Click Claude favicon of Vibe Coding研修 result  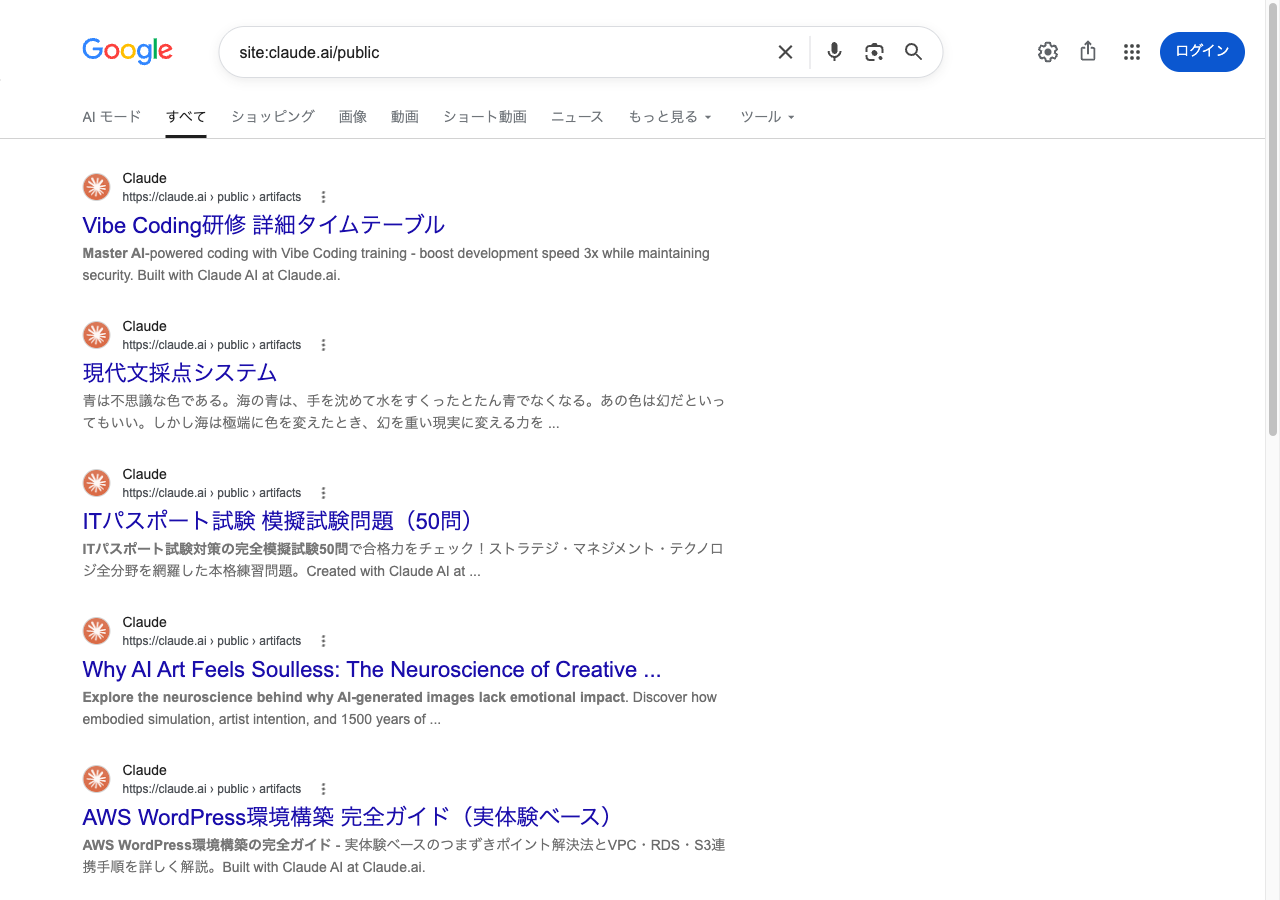[x=96, y=187]
